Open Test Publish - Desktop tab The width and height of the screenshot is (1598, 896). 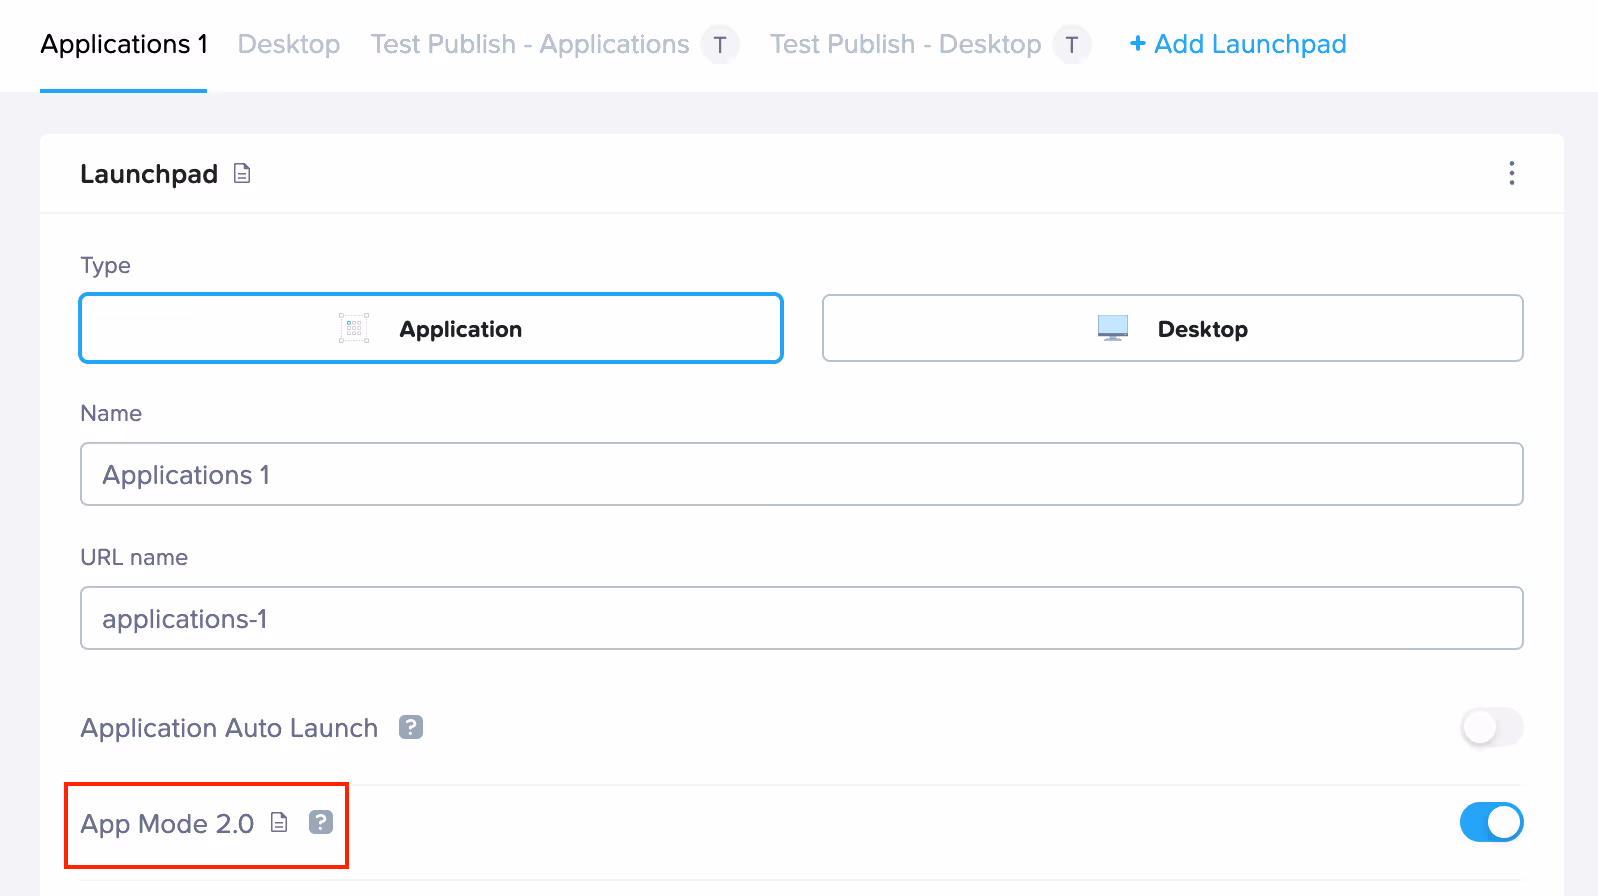pyautogui.click(x=906, y=44)
